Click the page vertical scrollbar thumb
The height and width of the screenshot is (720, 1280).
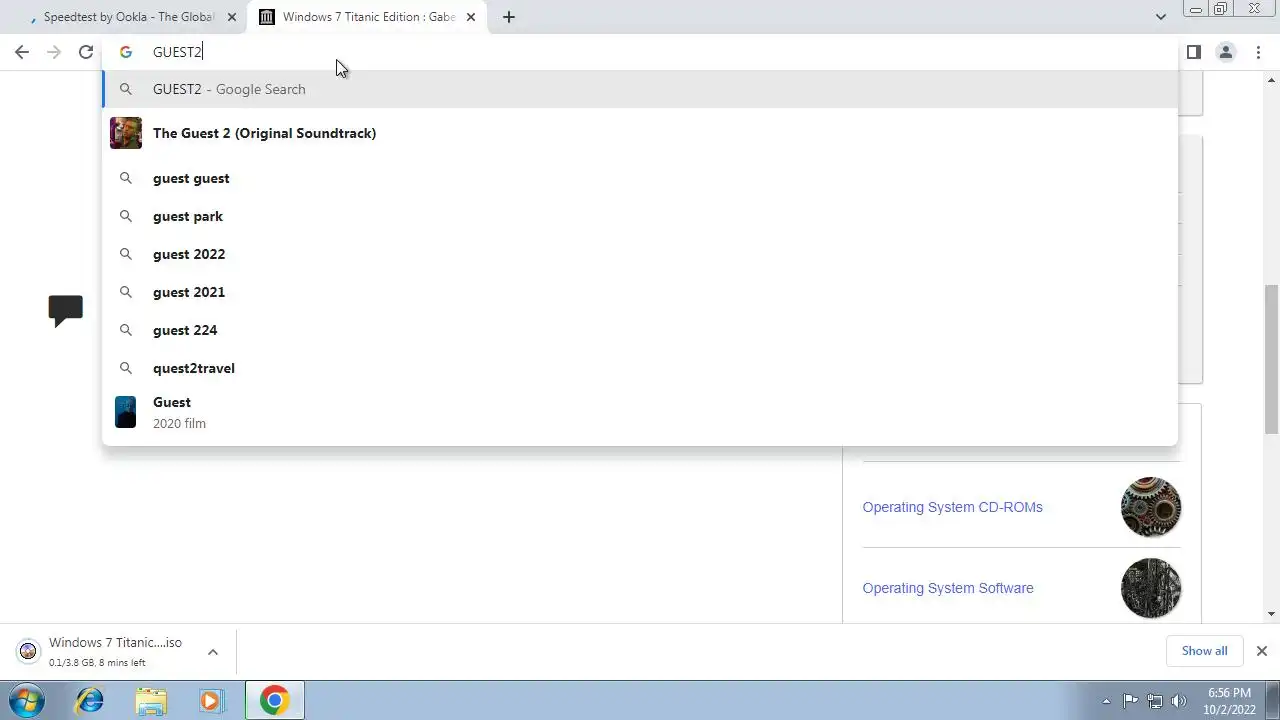(x=1272, y=360)
